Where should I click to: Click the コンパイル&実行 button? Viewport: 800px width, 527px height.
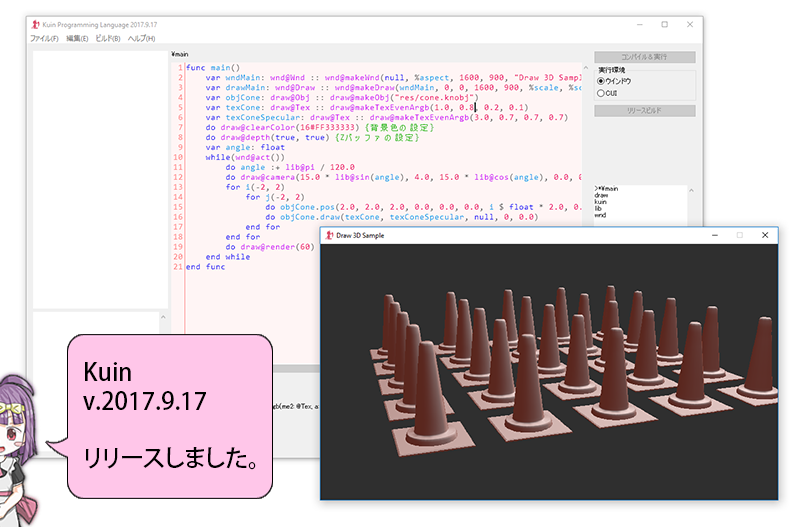(644, 57)
